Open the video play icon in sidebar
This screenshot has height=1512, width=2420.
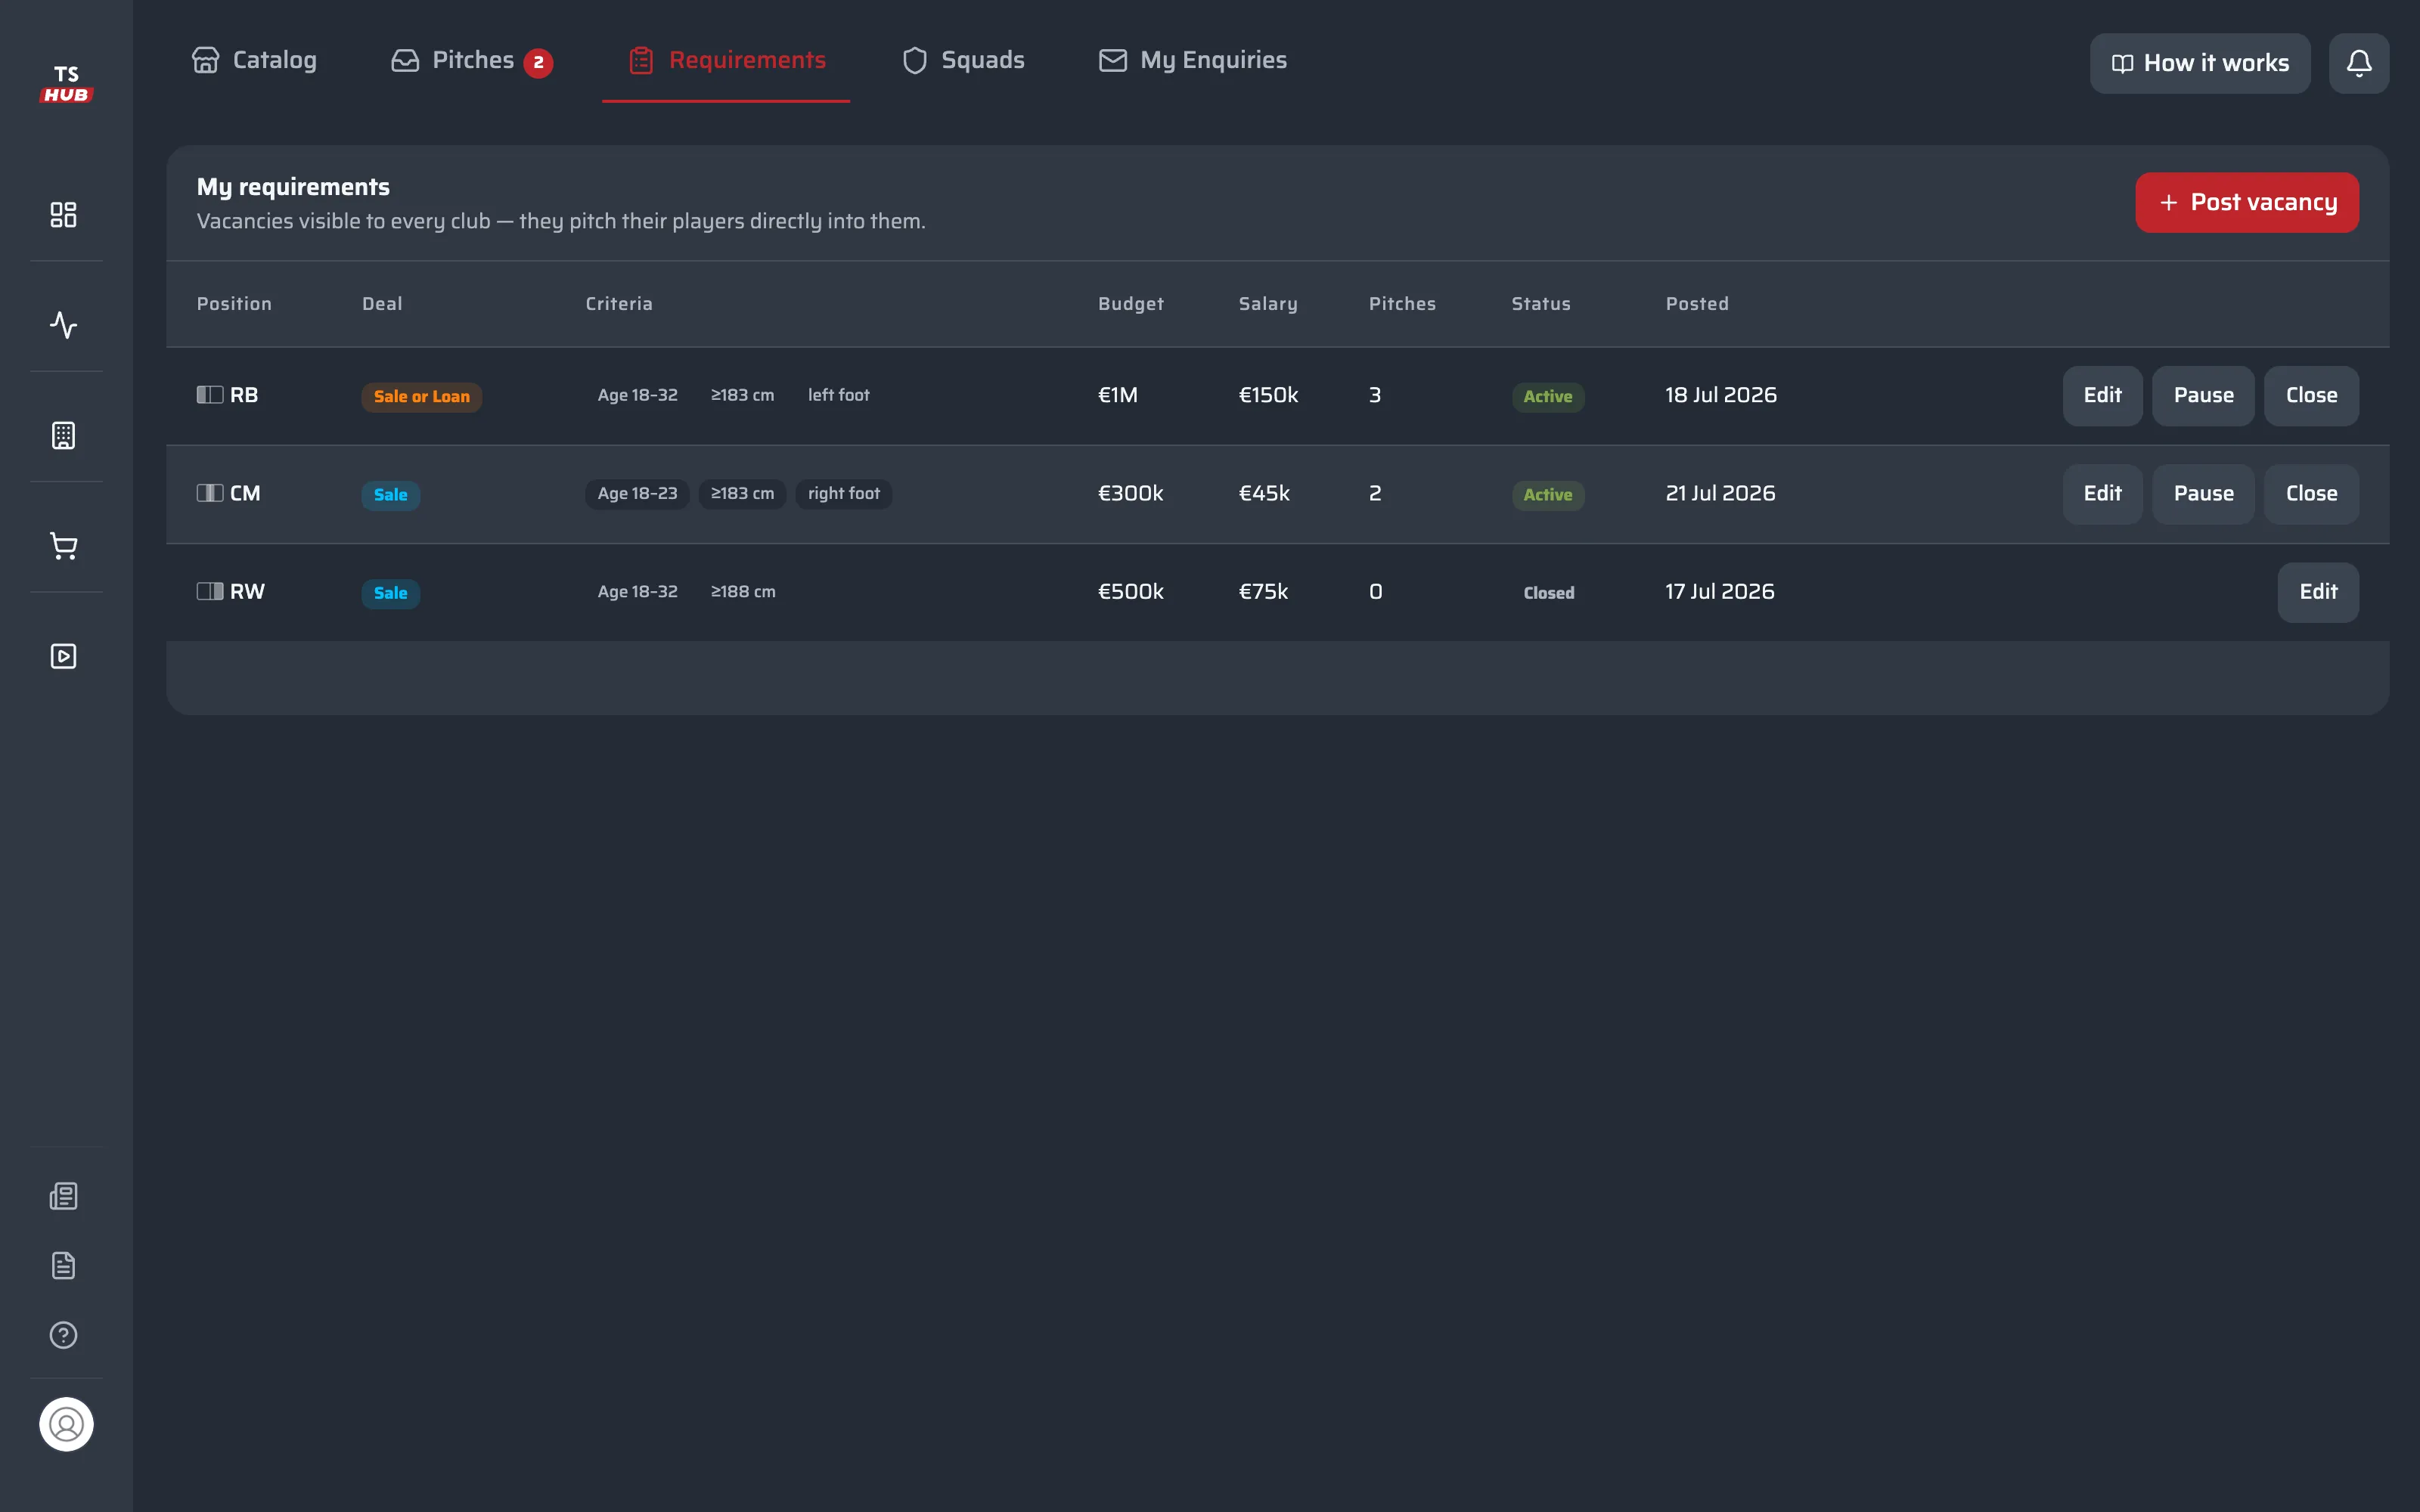[x=63, y=656]
